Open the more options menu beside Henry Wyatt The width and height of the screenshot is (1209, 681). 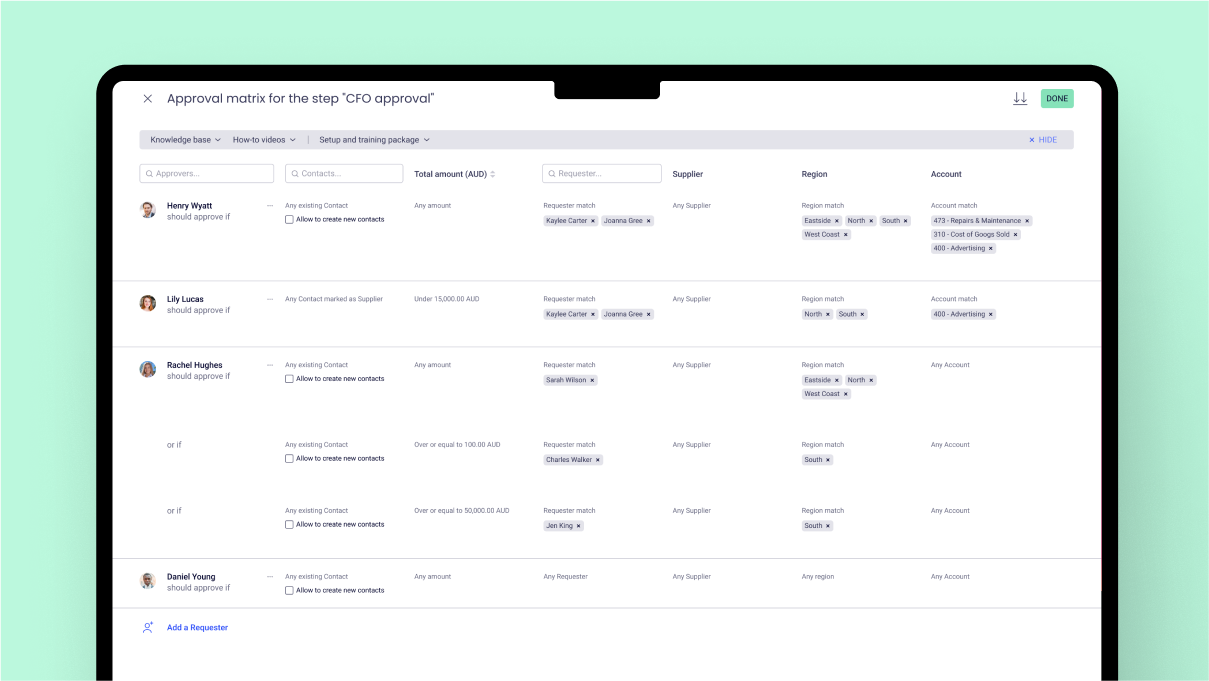[x=268, y=206]
